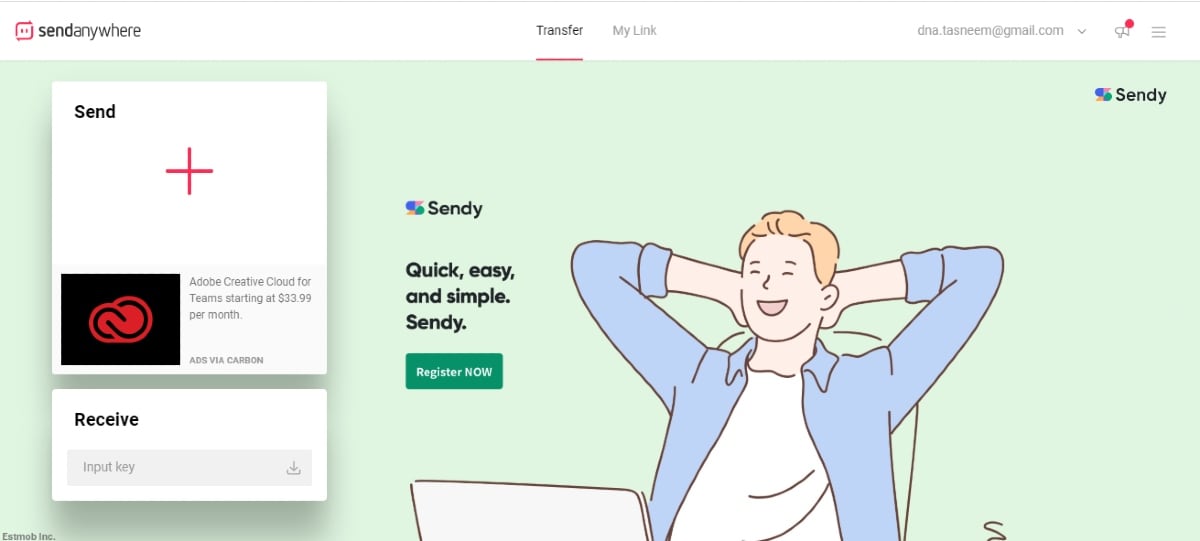
Task: Click the Sendy logo above the headline
Action: pos(444,208)
